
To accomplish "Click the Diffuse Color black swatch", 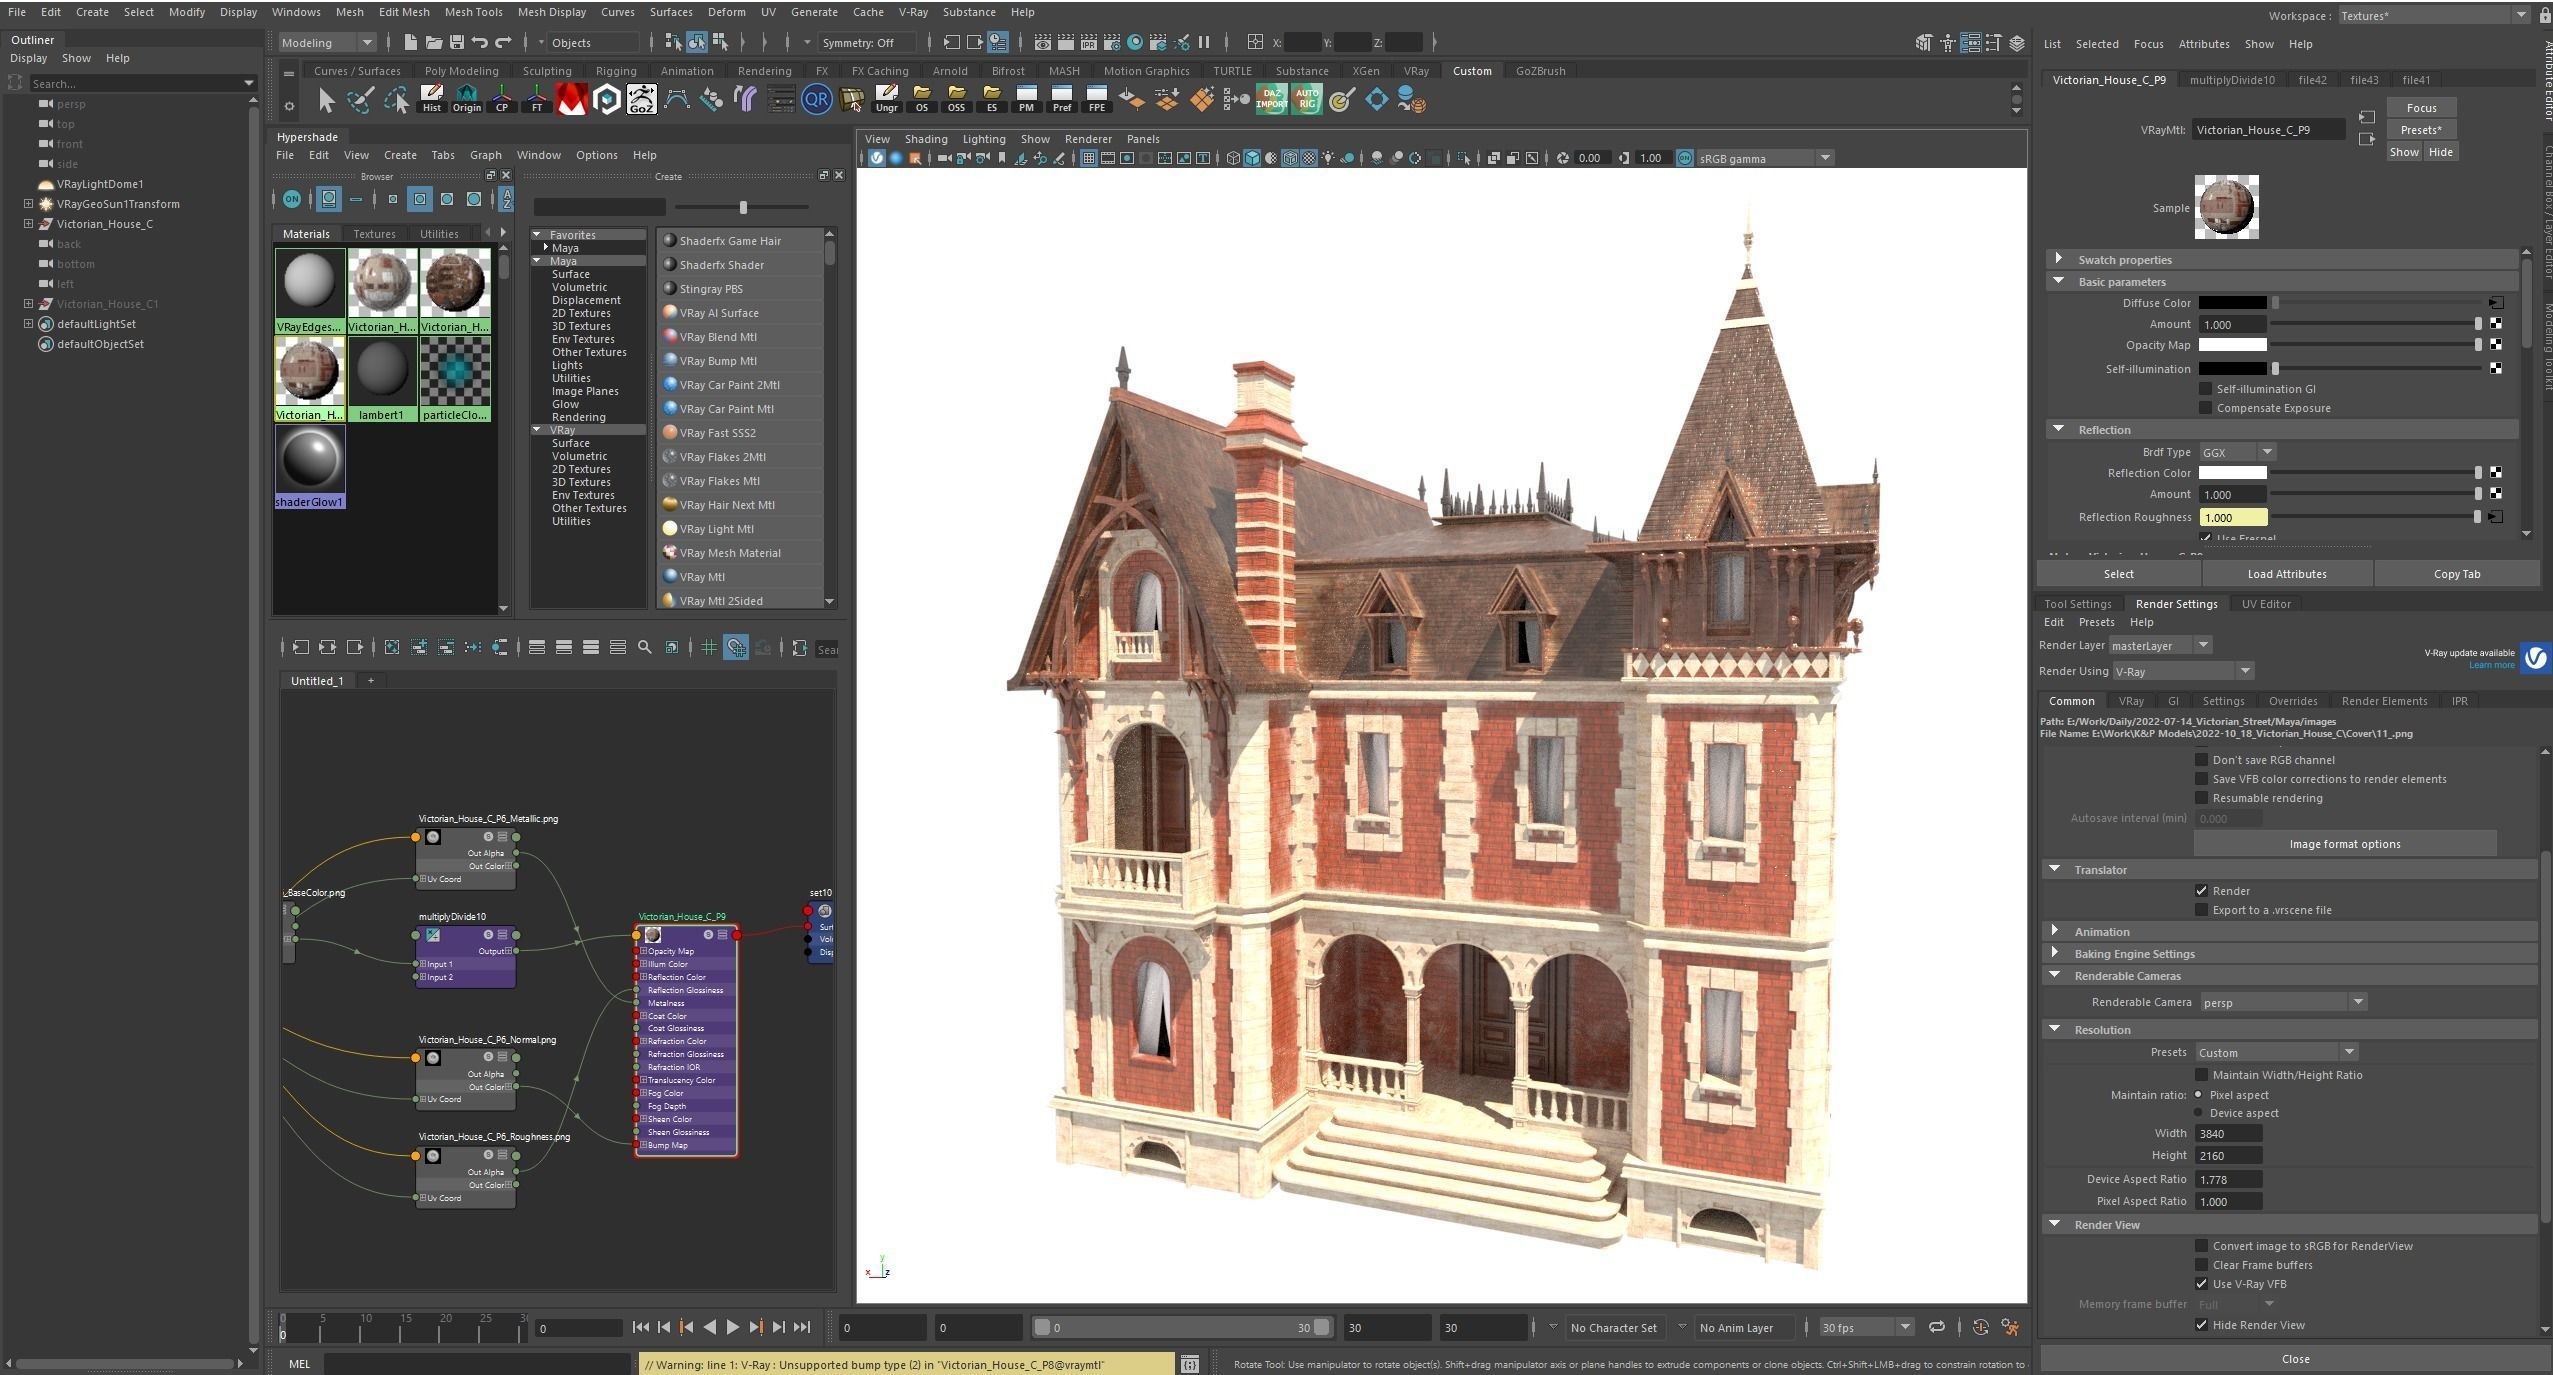I will (2232, 303).
